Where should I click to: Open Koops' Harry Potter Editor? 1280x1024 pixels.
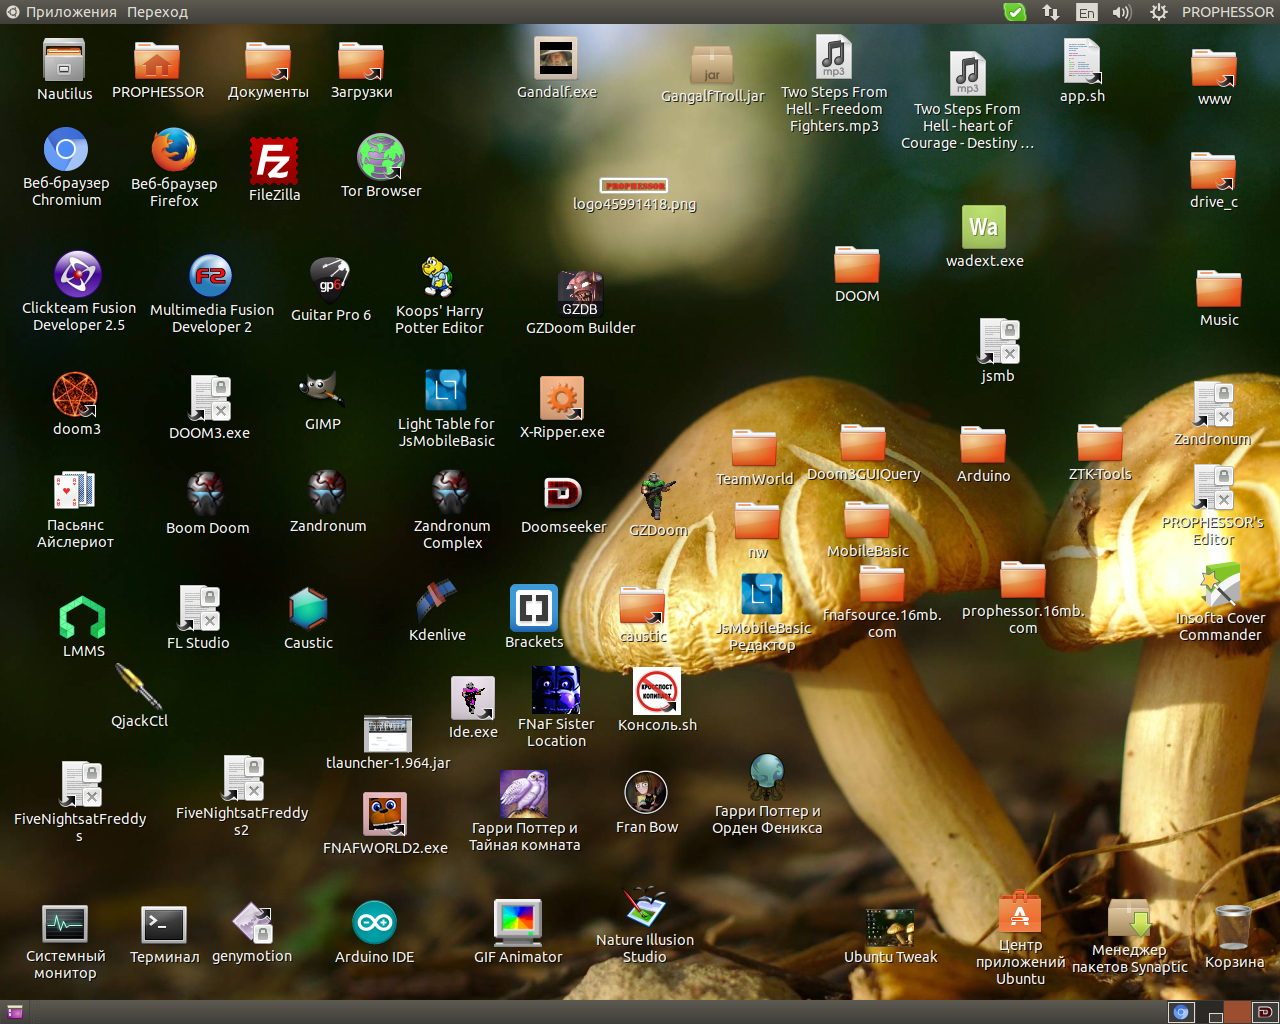tap(438, 277)
